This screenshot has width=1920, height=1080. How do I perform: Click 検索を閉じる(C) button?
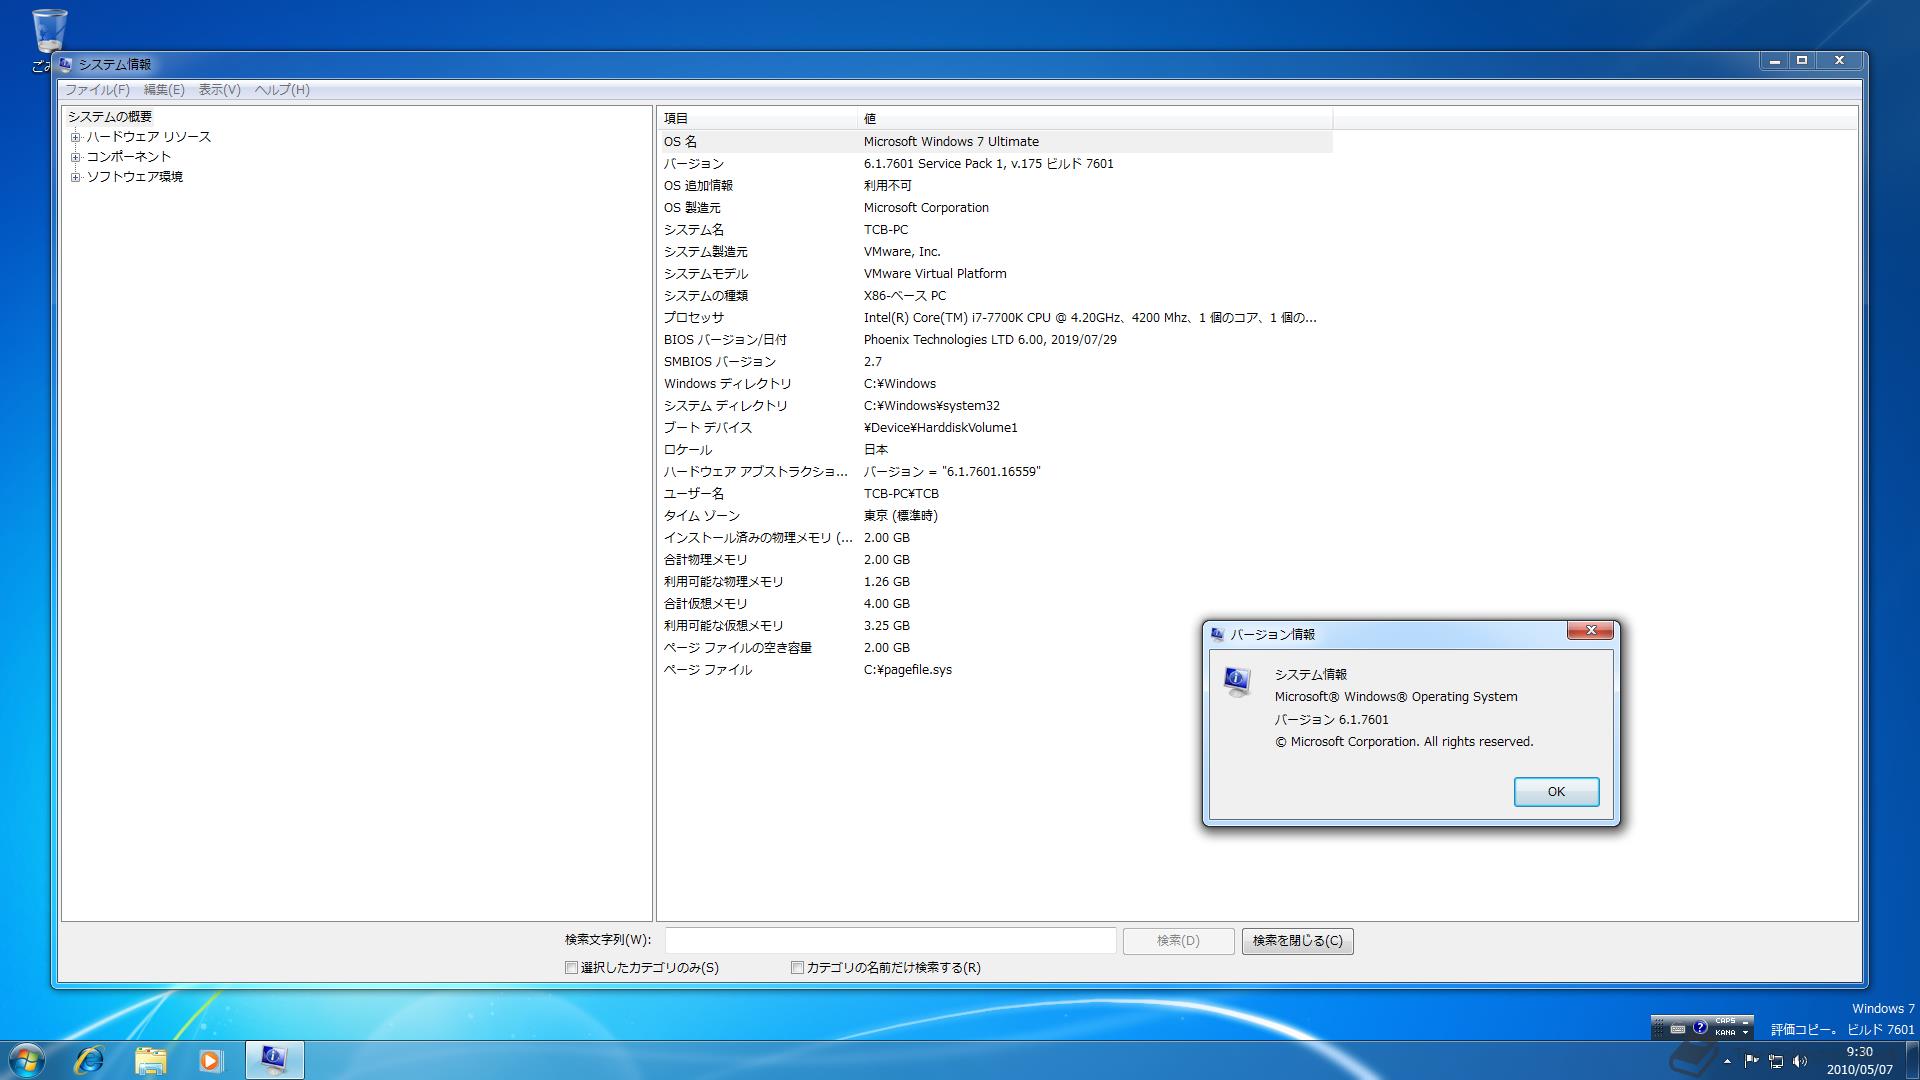pyautogui.click(x=1297, y=940)
